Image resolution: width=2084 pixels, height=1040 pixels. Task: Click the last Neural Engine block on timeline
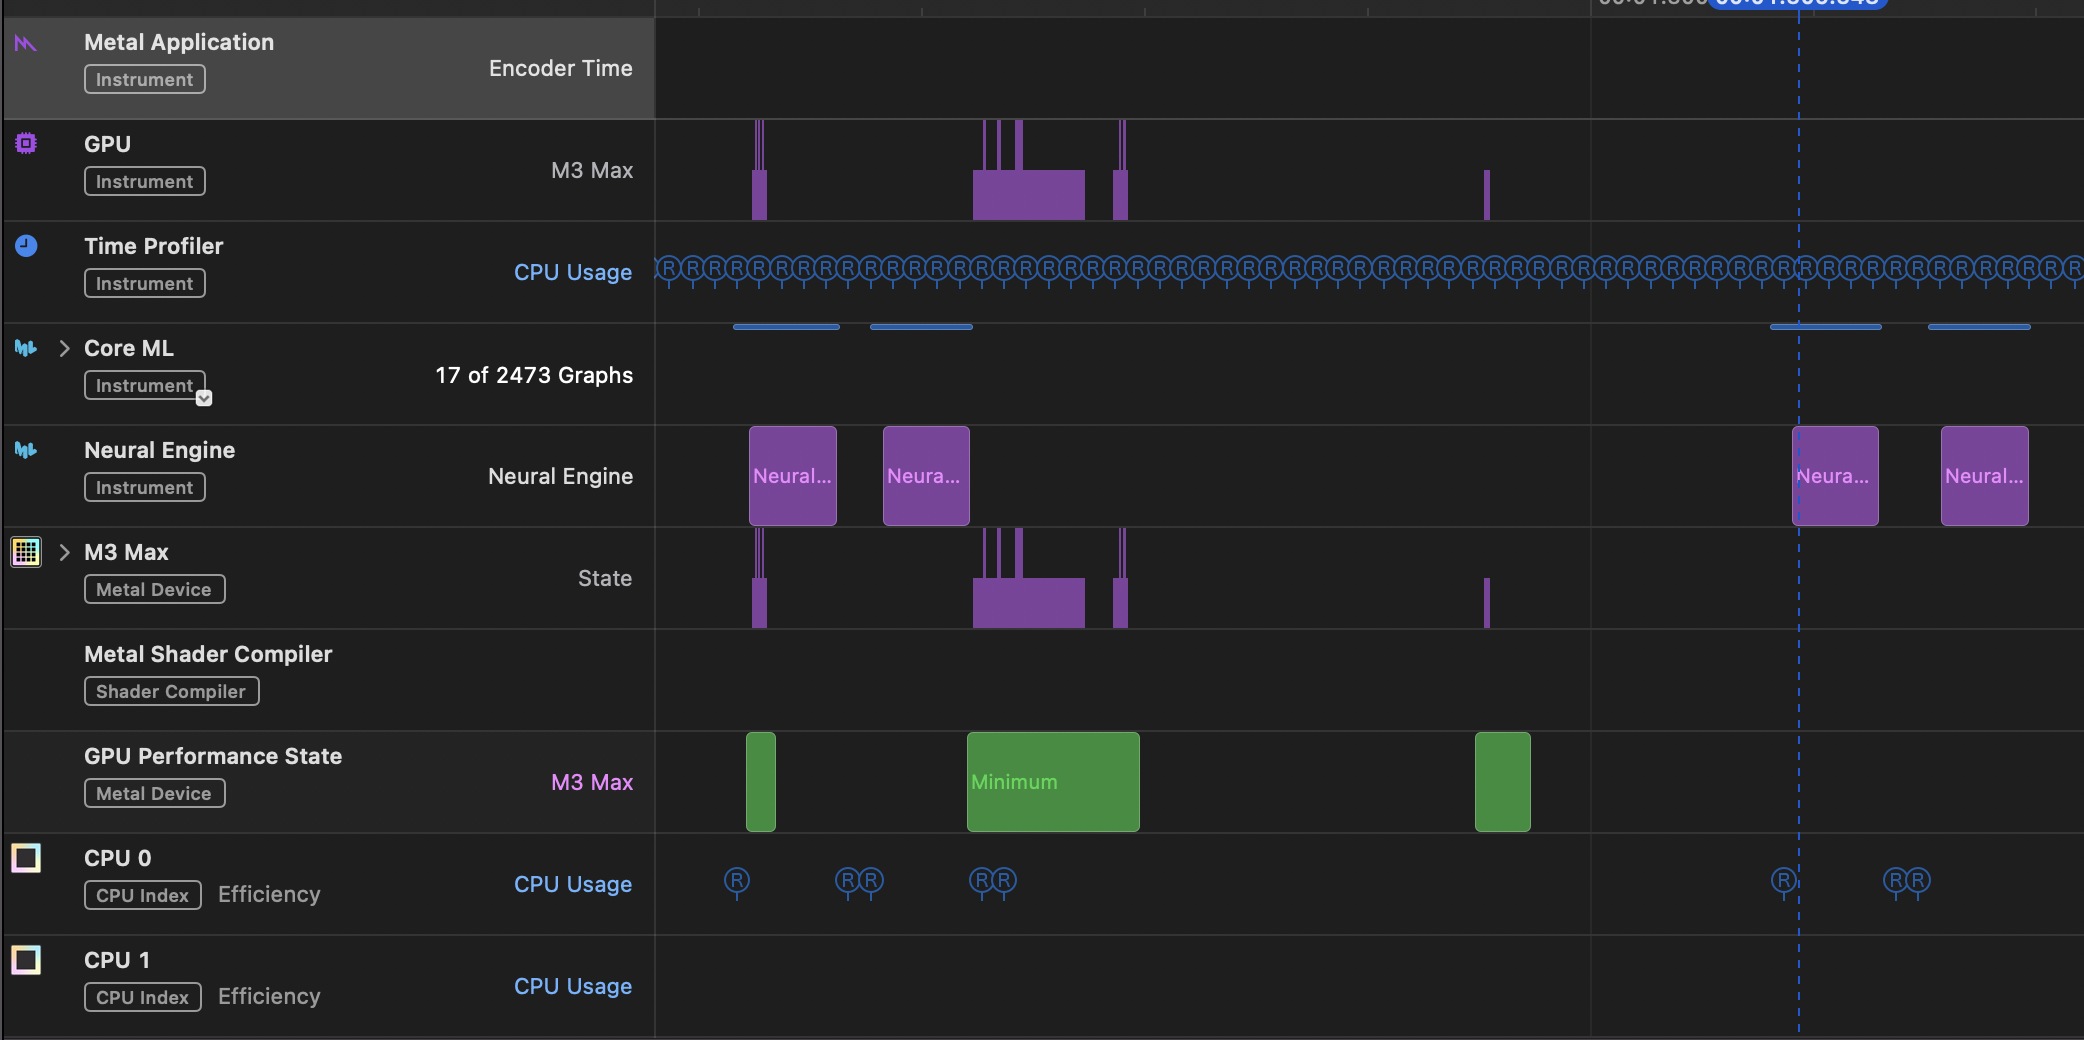(x=1984, y=476)
